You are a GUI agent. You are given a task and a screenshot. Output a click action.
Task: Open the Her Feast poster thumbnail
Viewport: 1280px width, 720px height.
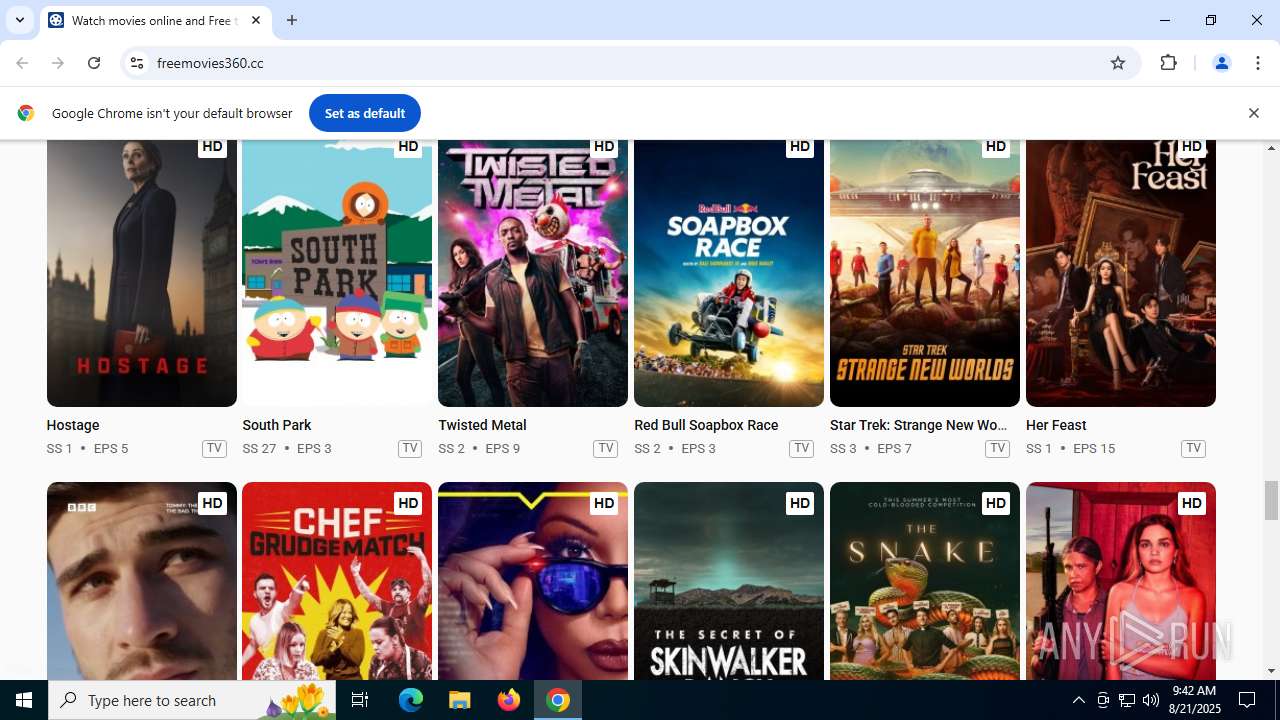[x=1121, y=273]
